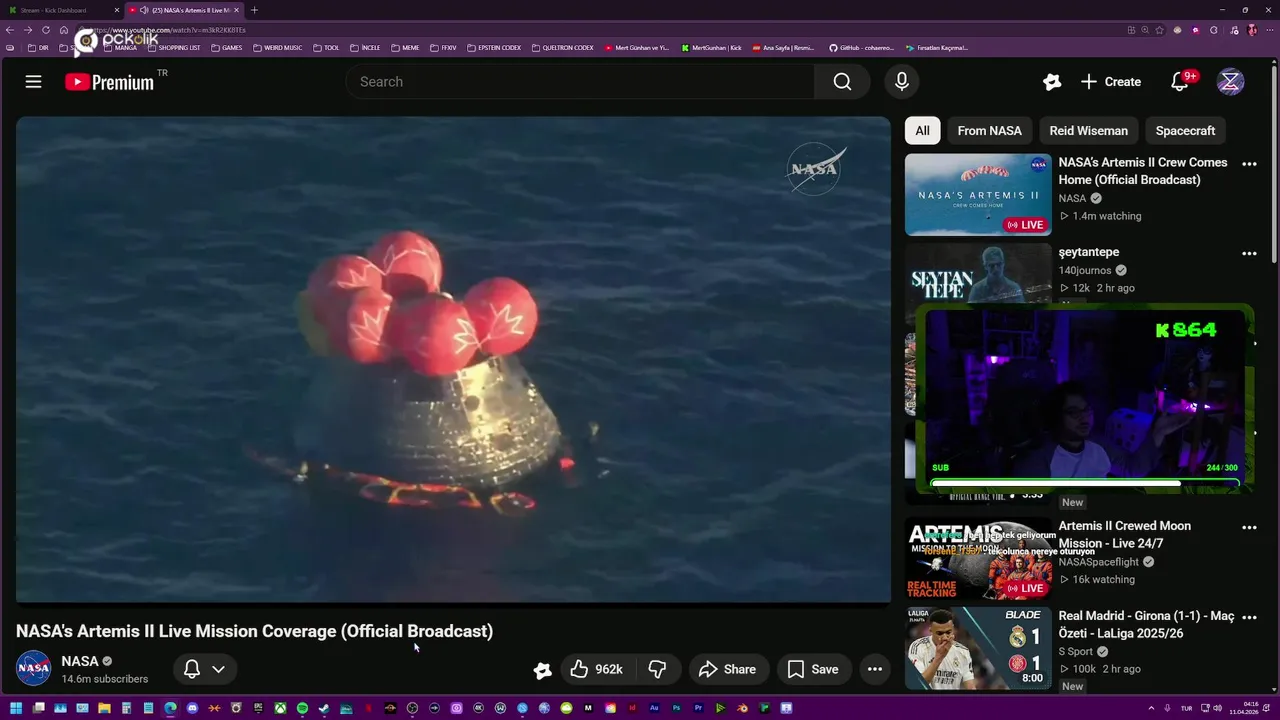
Task: Open Premiere Pro from the taskbar
Action: (x=699, y=709)
